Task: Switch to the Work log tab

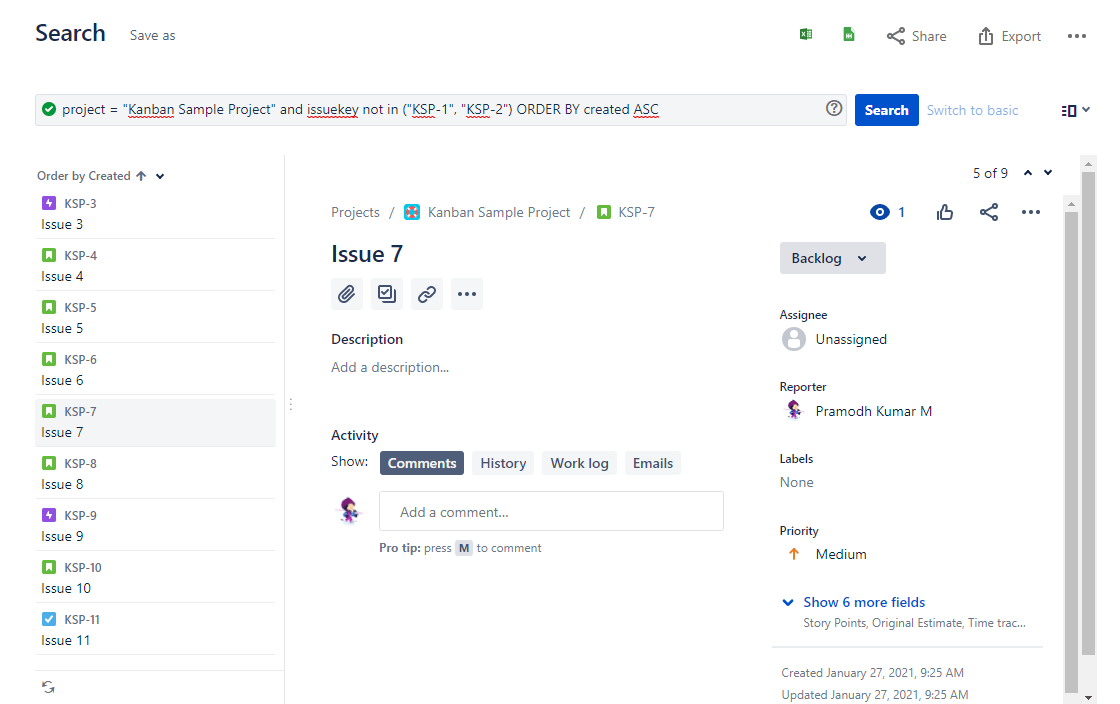Action: click(x=579, y=463)
